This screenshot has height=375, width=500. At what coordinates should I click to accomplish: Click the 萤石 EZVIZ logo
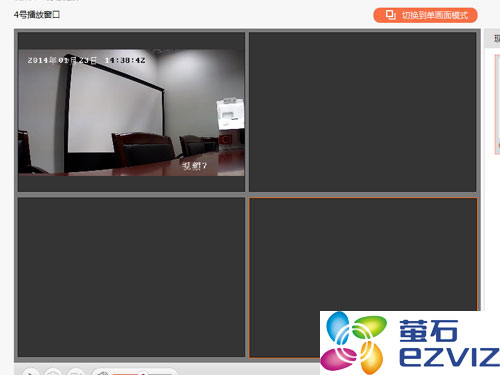pos(410,343)
